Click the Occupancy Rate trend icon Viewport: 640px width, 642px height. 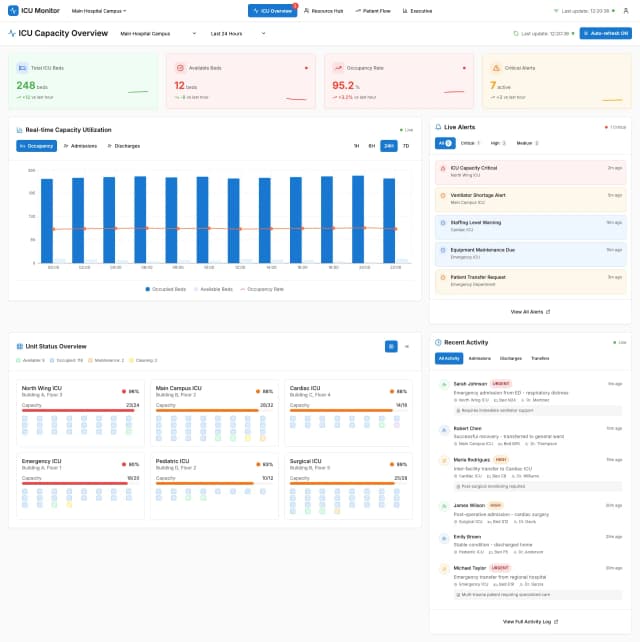(x=339, y=68)
